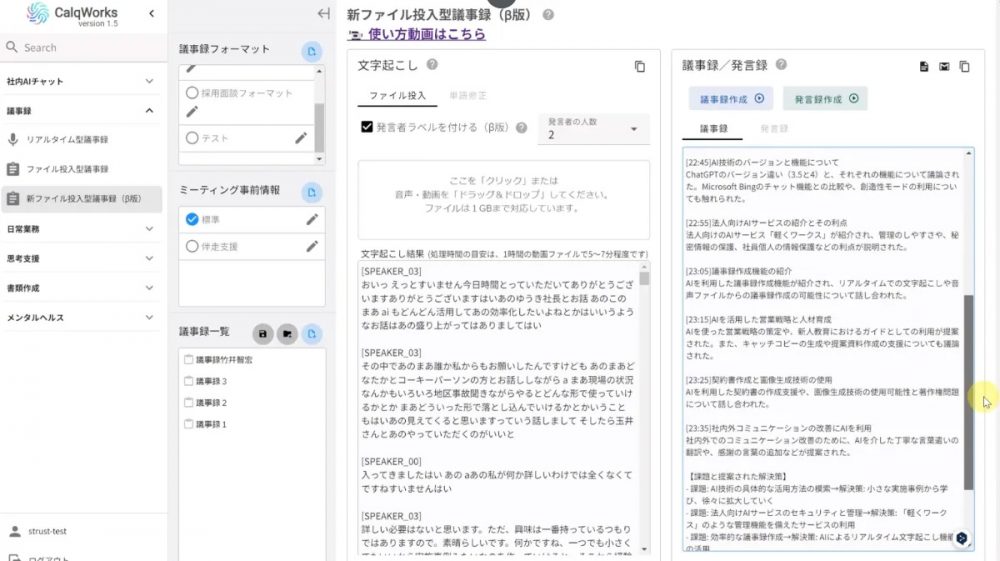Viewport: 1000px width, 561px height.
Task: Open the 発言者の人数 dropdown
Action: pyautogui.click(x=594, y=129)
